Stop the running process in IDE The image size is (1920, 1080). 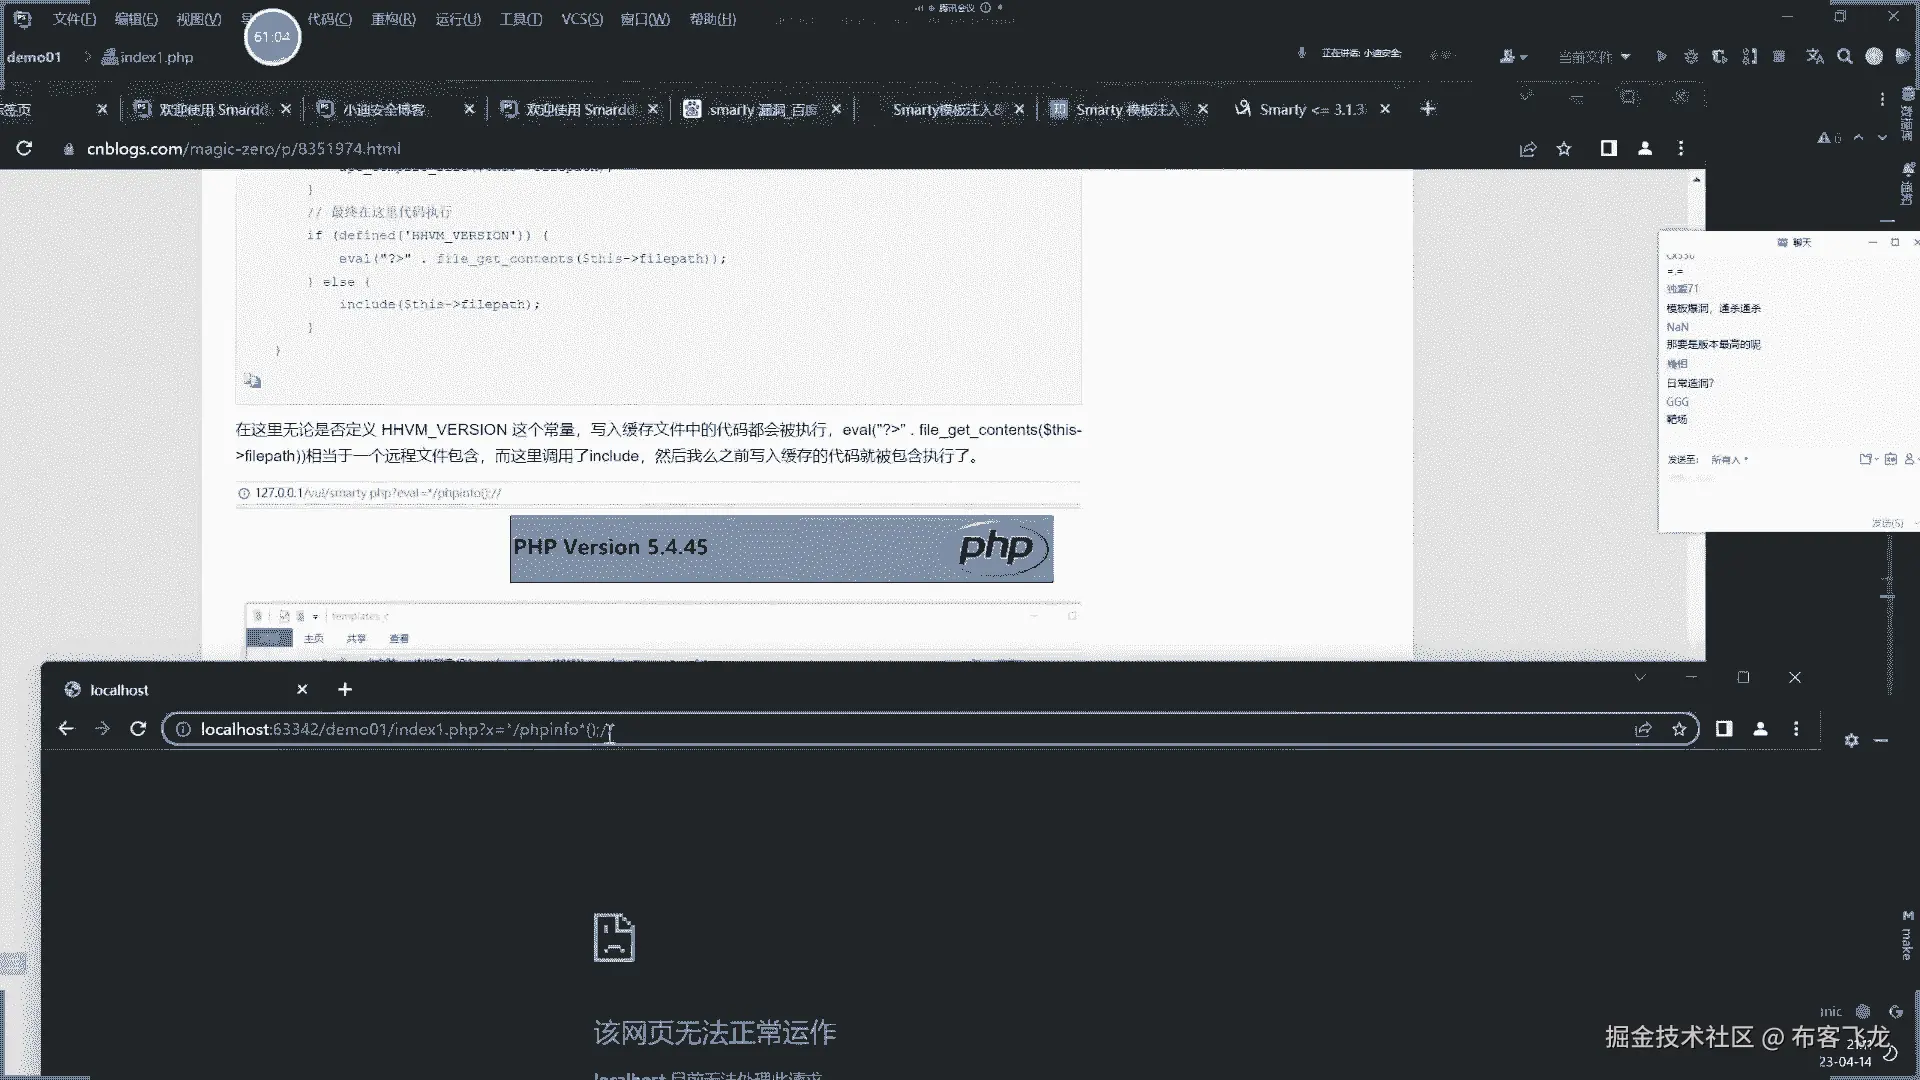1779,57
